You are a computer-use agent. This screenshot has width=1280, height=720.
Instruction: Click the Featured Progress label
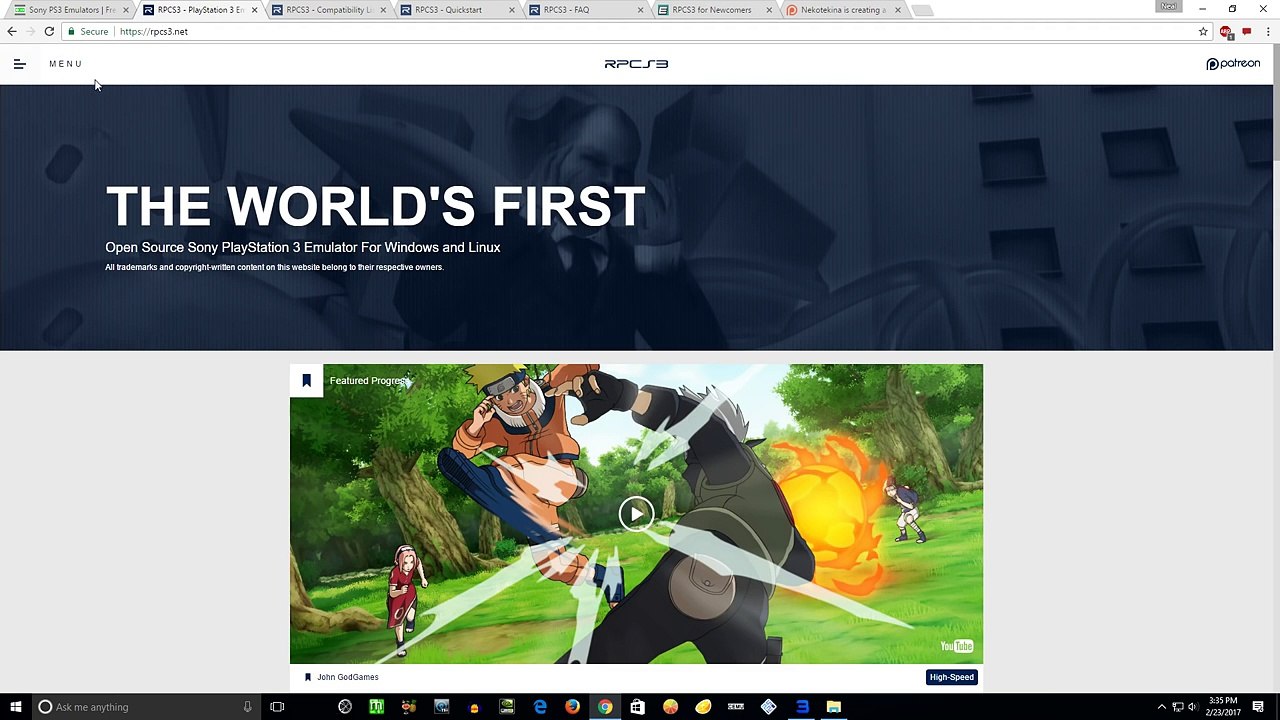[369, 381]
